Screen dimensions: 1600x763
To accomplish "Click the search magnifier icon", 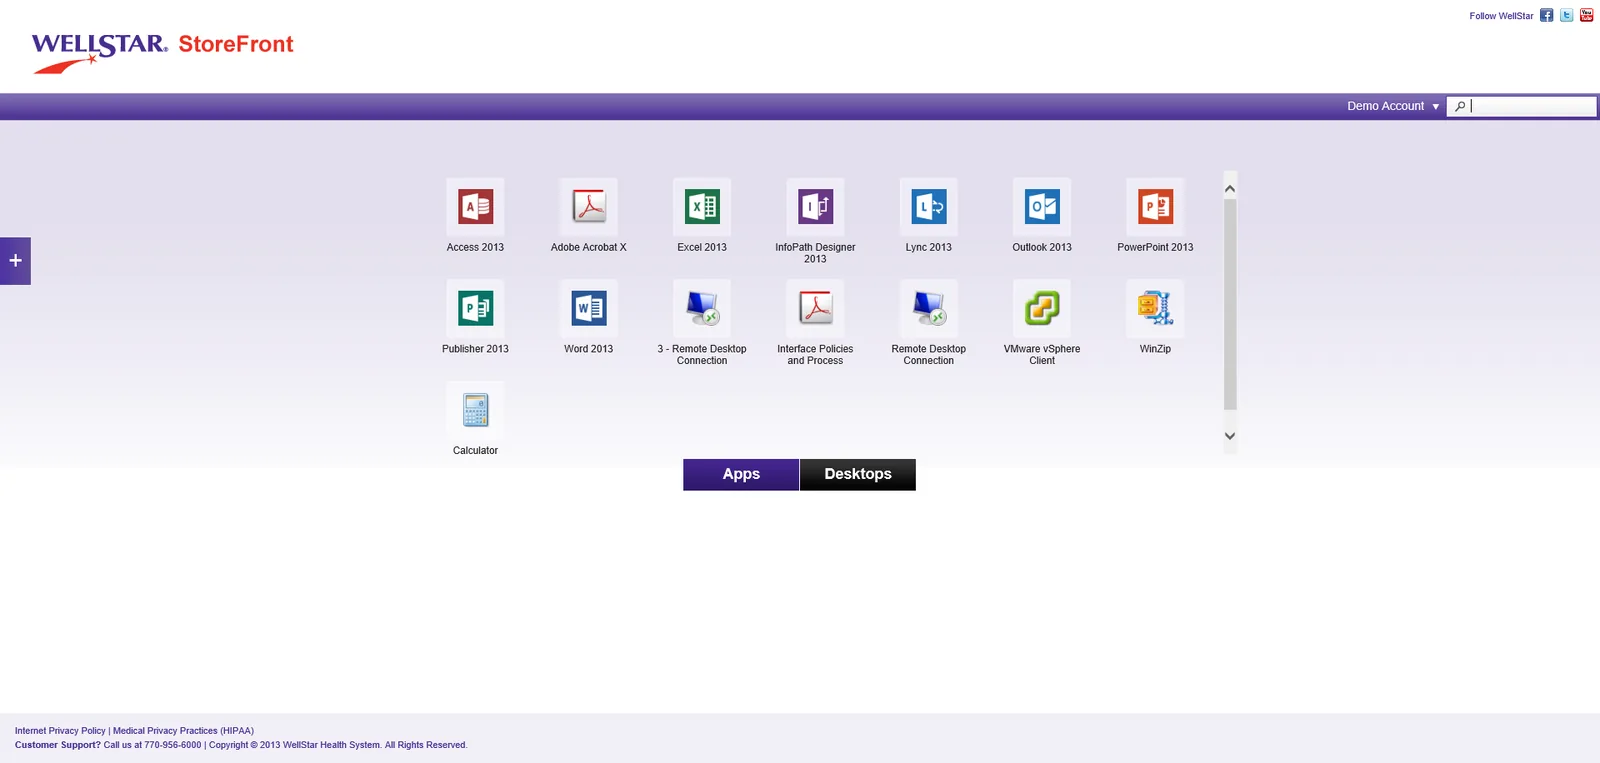I will (x=1460, y=107).
